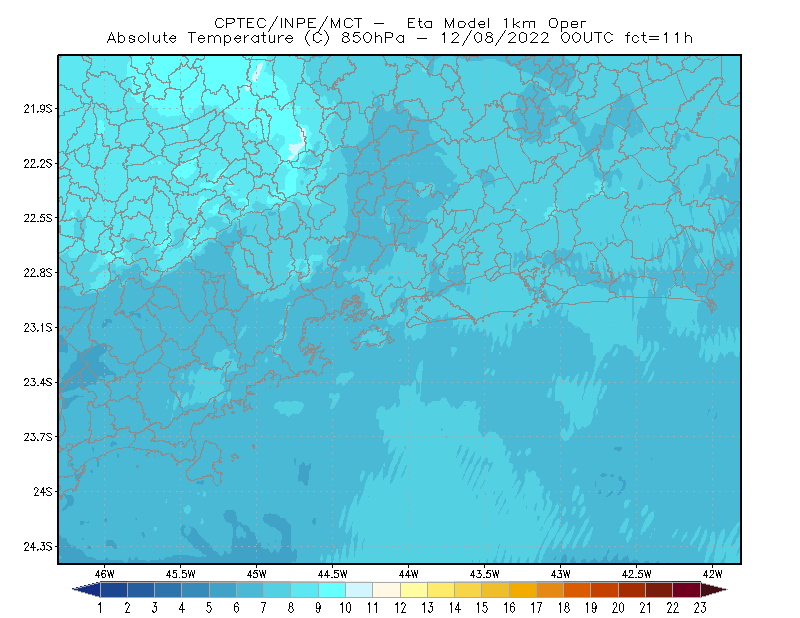Click the color bar segment between 2 and 3
The width and height of the screenshot is (800, 618).
141,590
